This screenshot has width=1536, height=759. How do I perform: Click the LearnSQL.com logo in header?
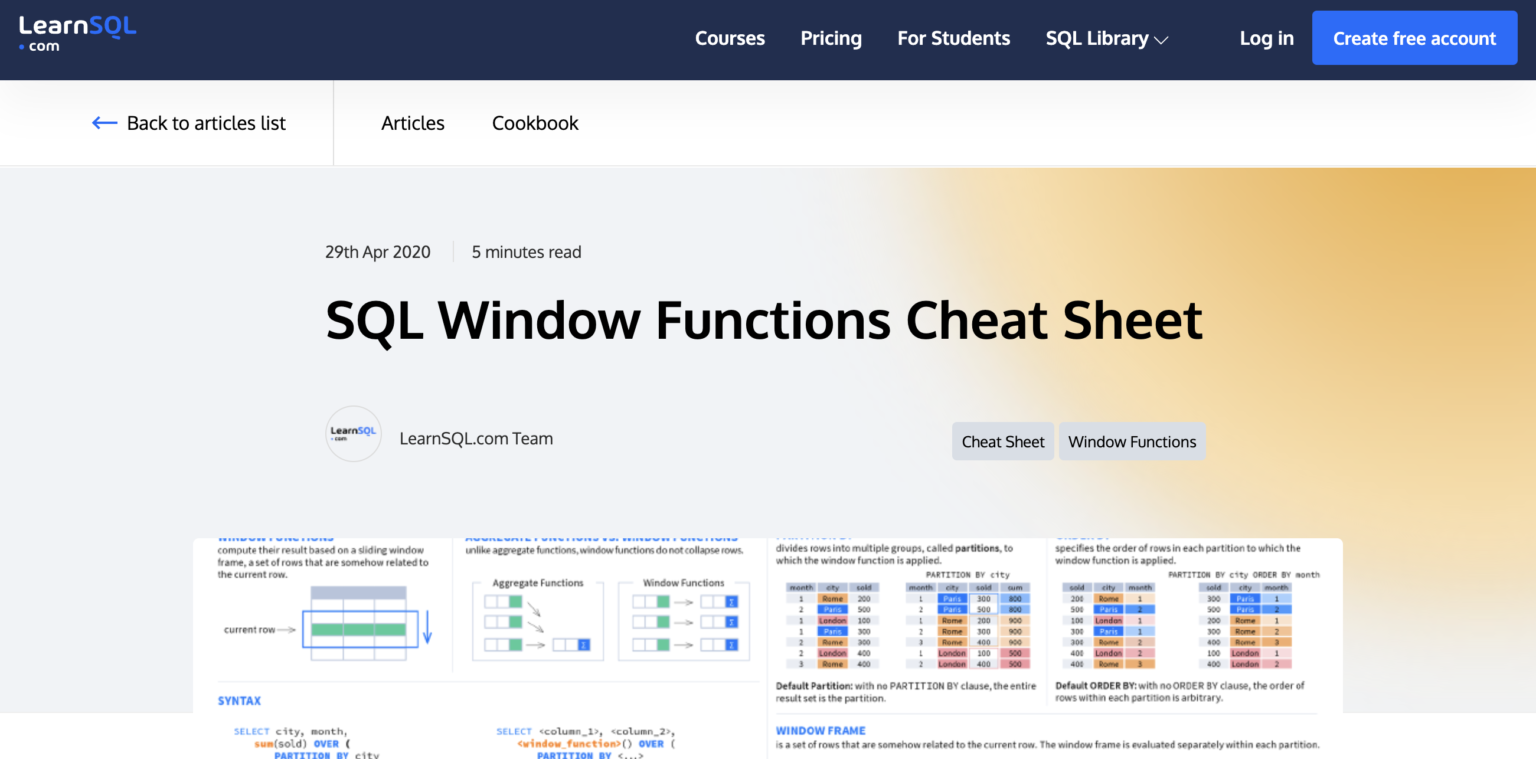click(77, 33)
